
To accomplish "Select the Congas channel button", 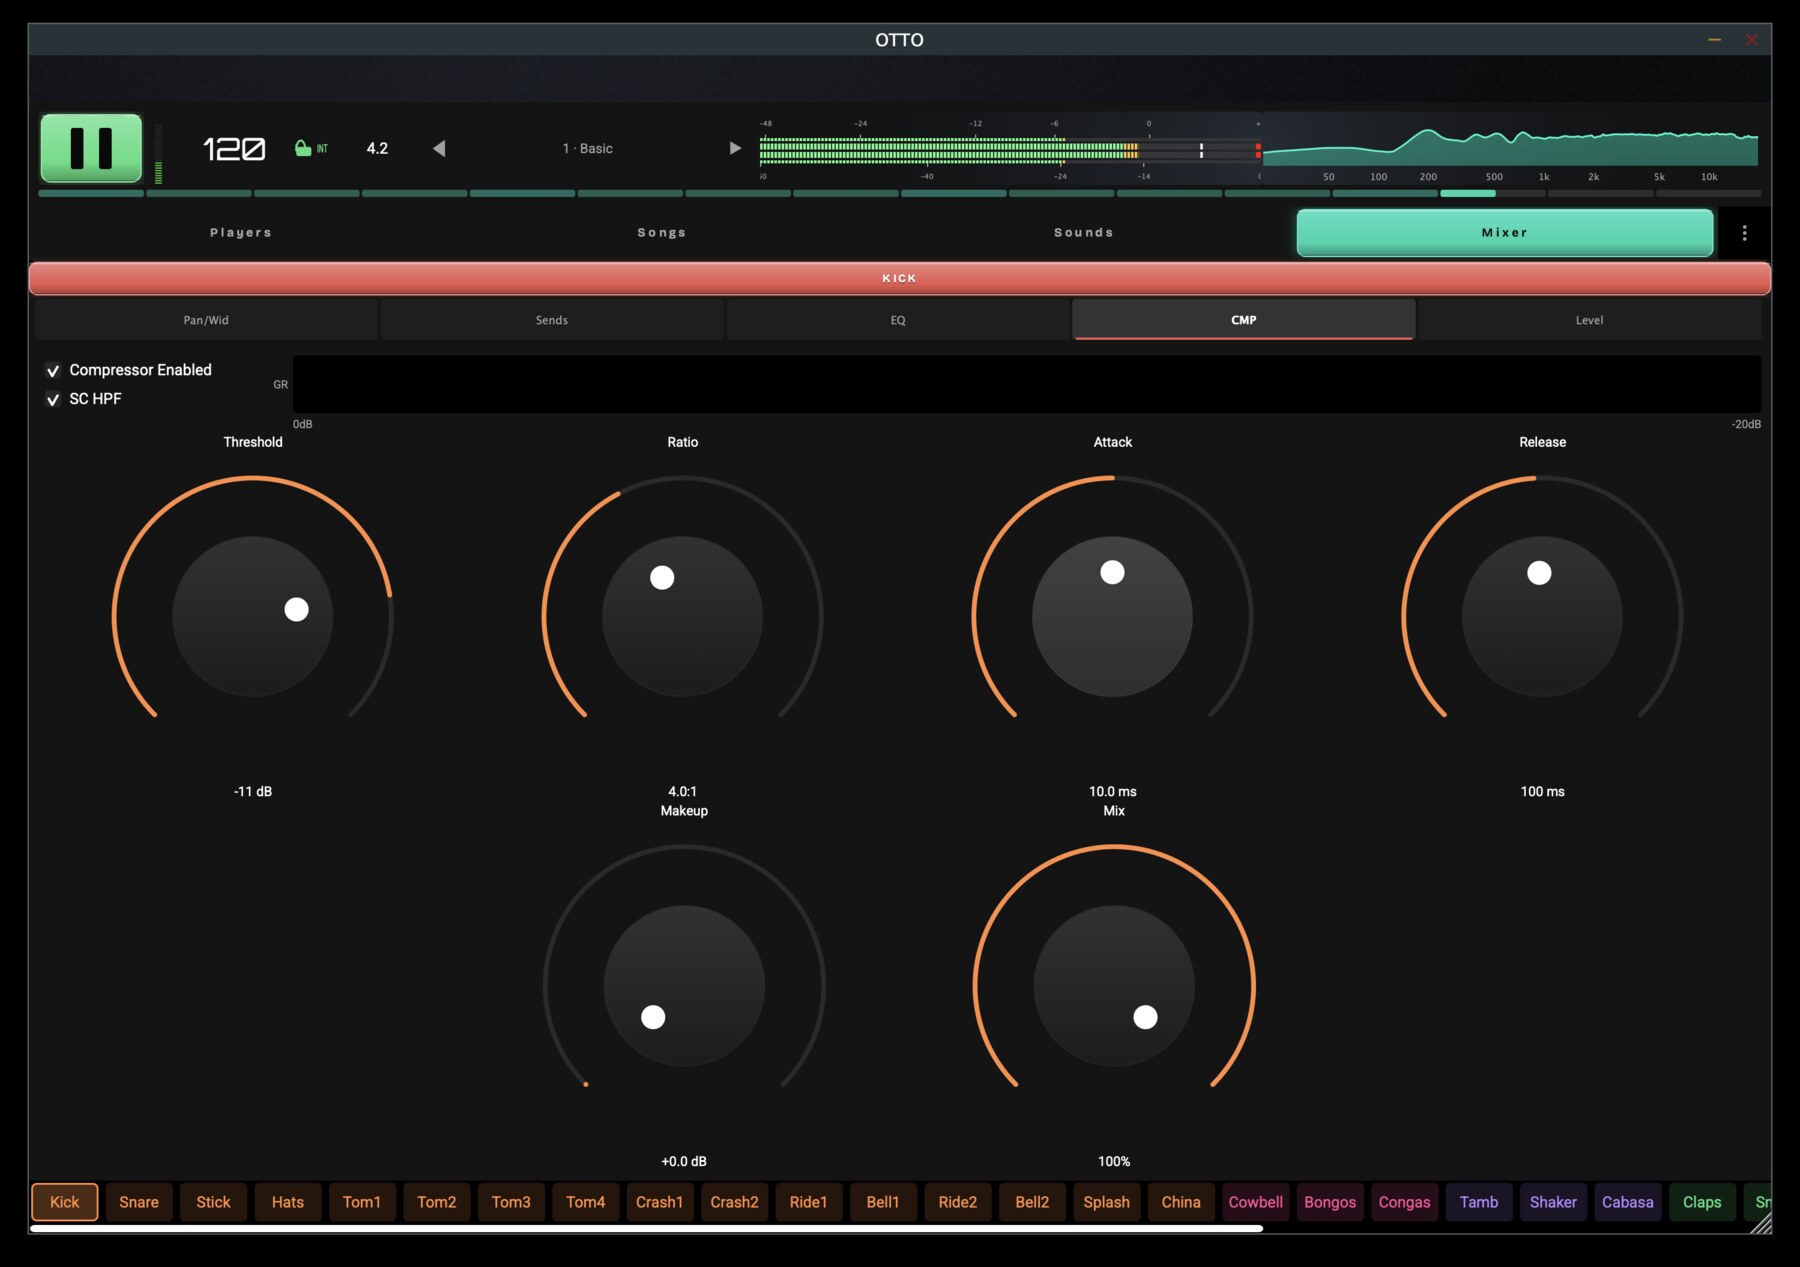I will [1405, 1202].
